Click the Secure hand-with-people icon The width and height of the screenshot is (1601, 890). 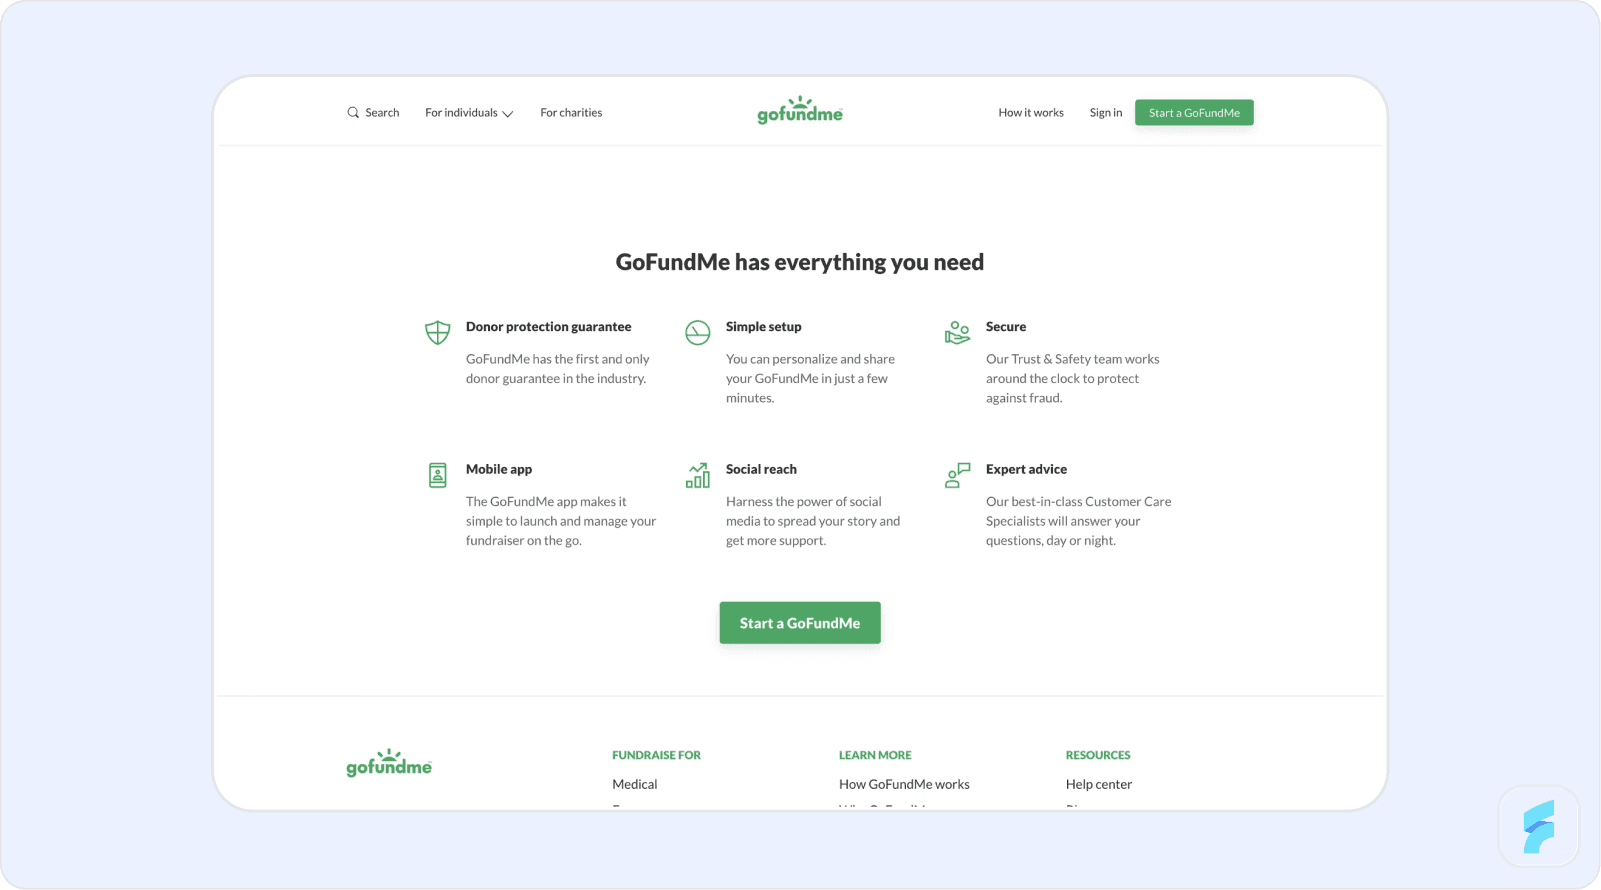[958, 332]
